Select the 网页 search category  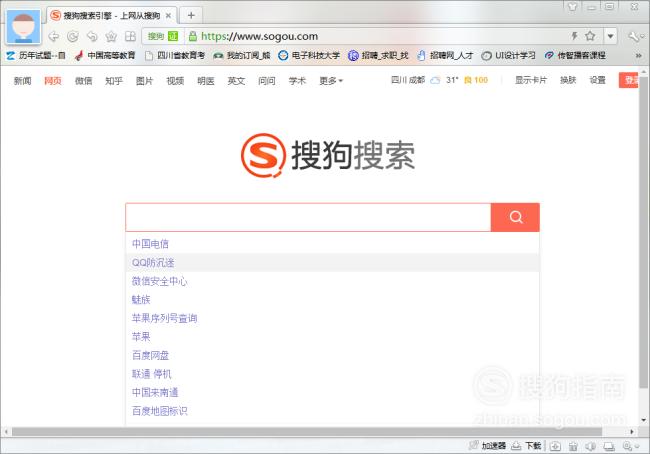[x=53, y=80]
